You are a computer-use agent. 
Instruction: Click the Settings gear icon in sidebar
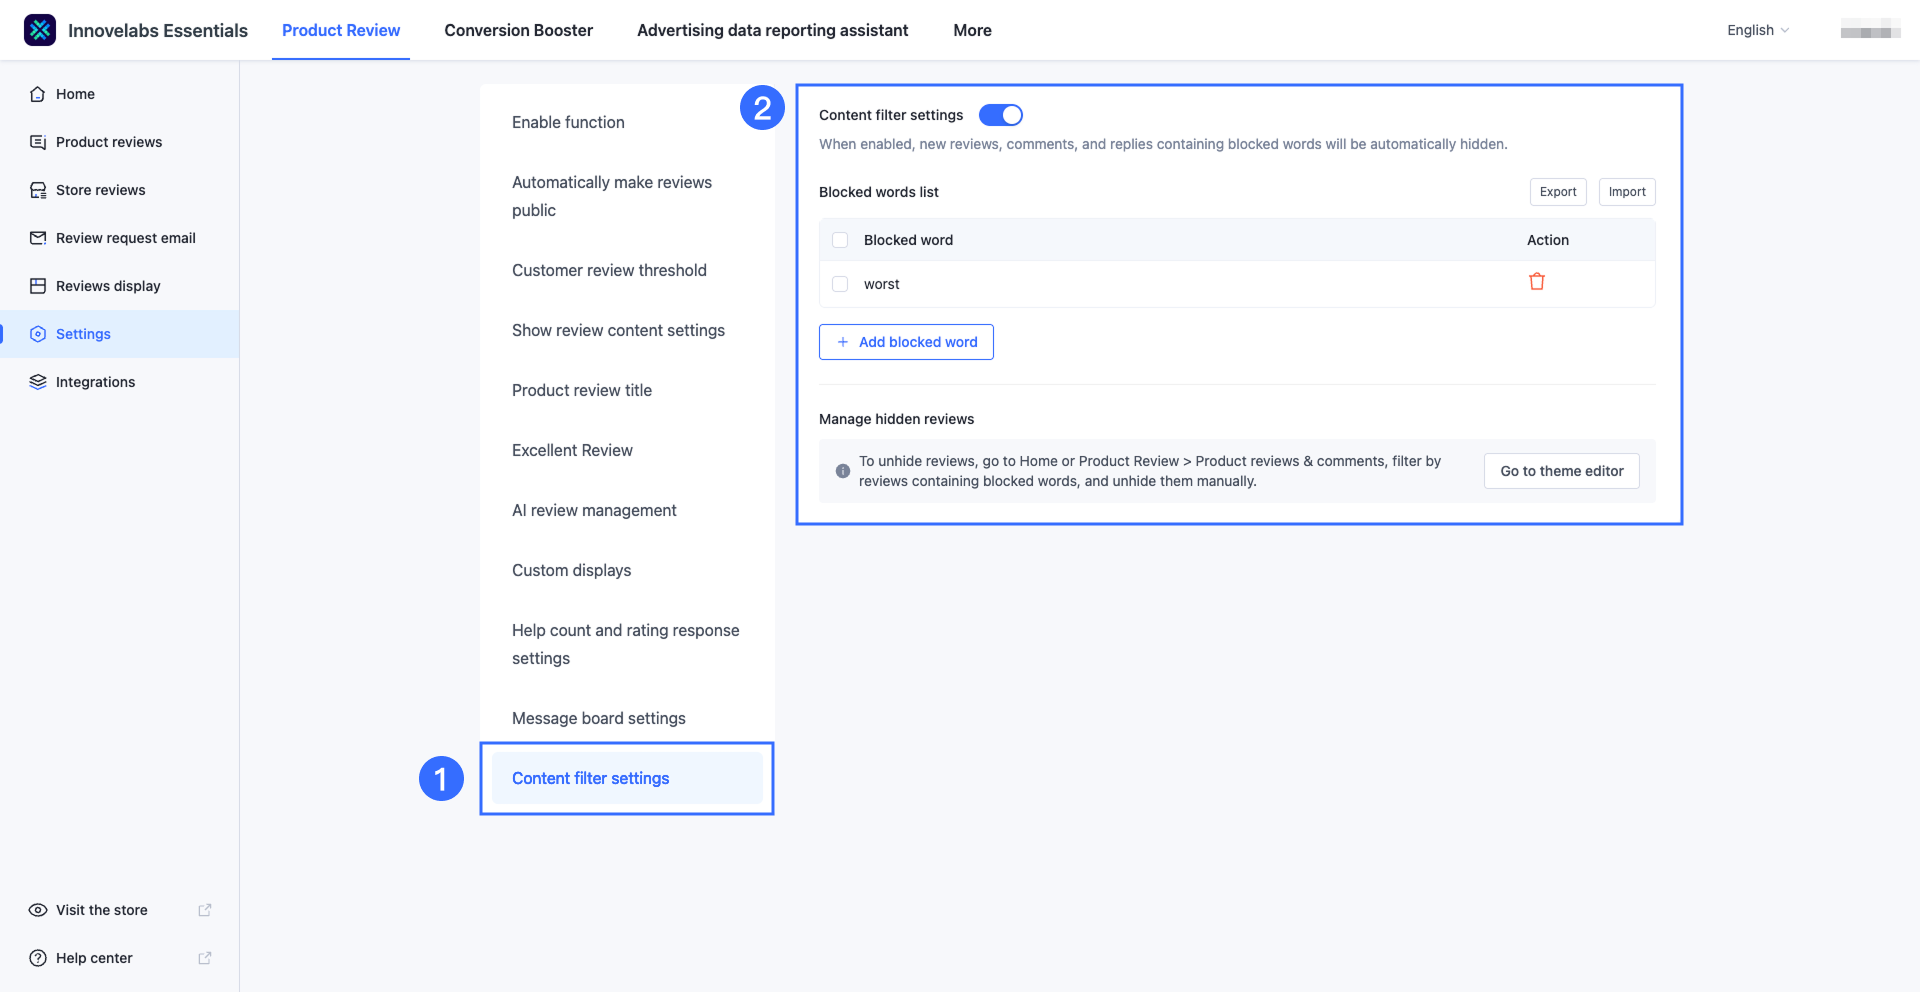(38, 334)
